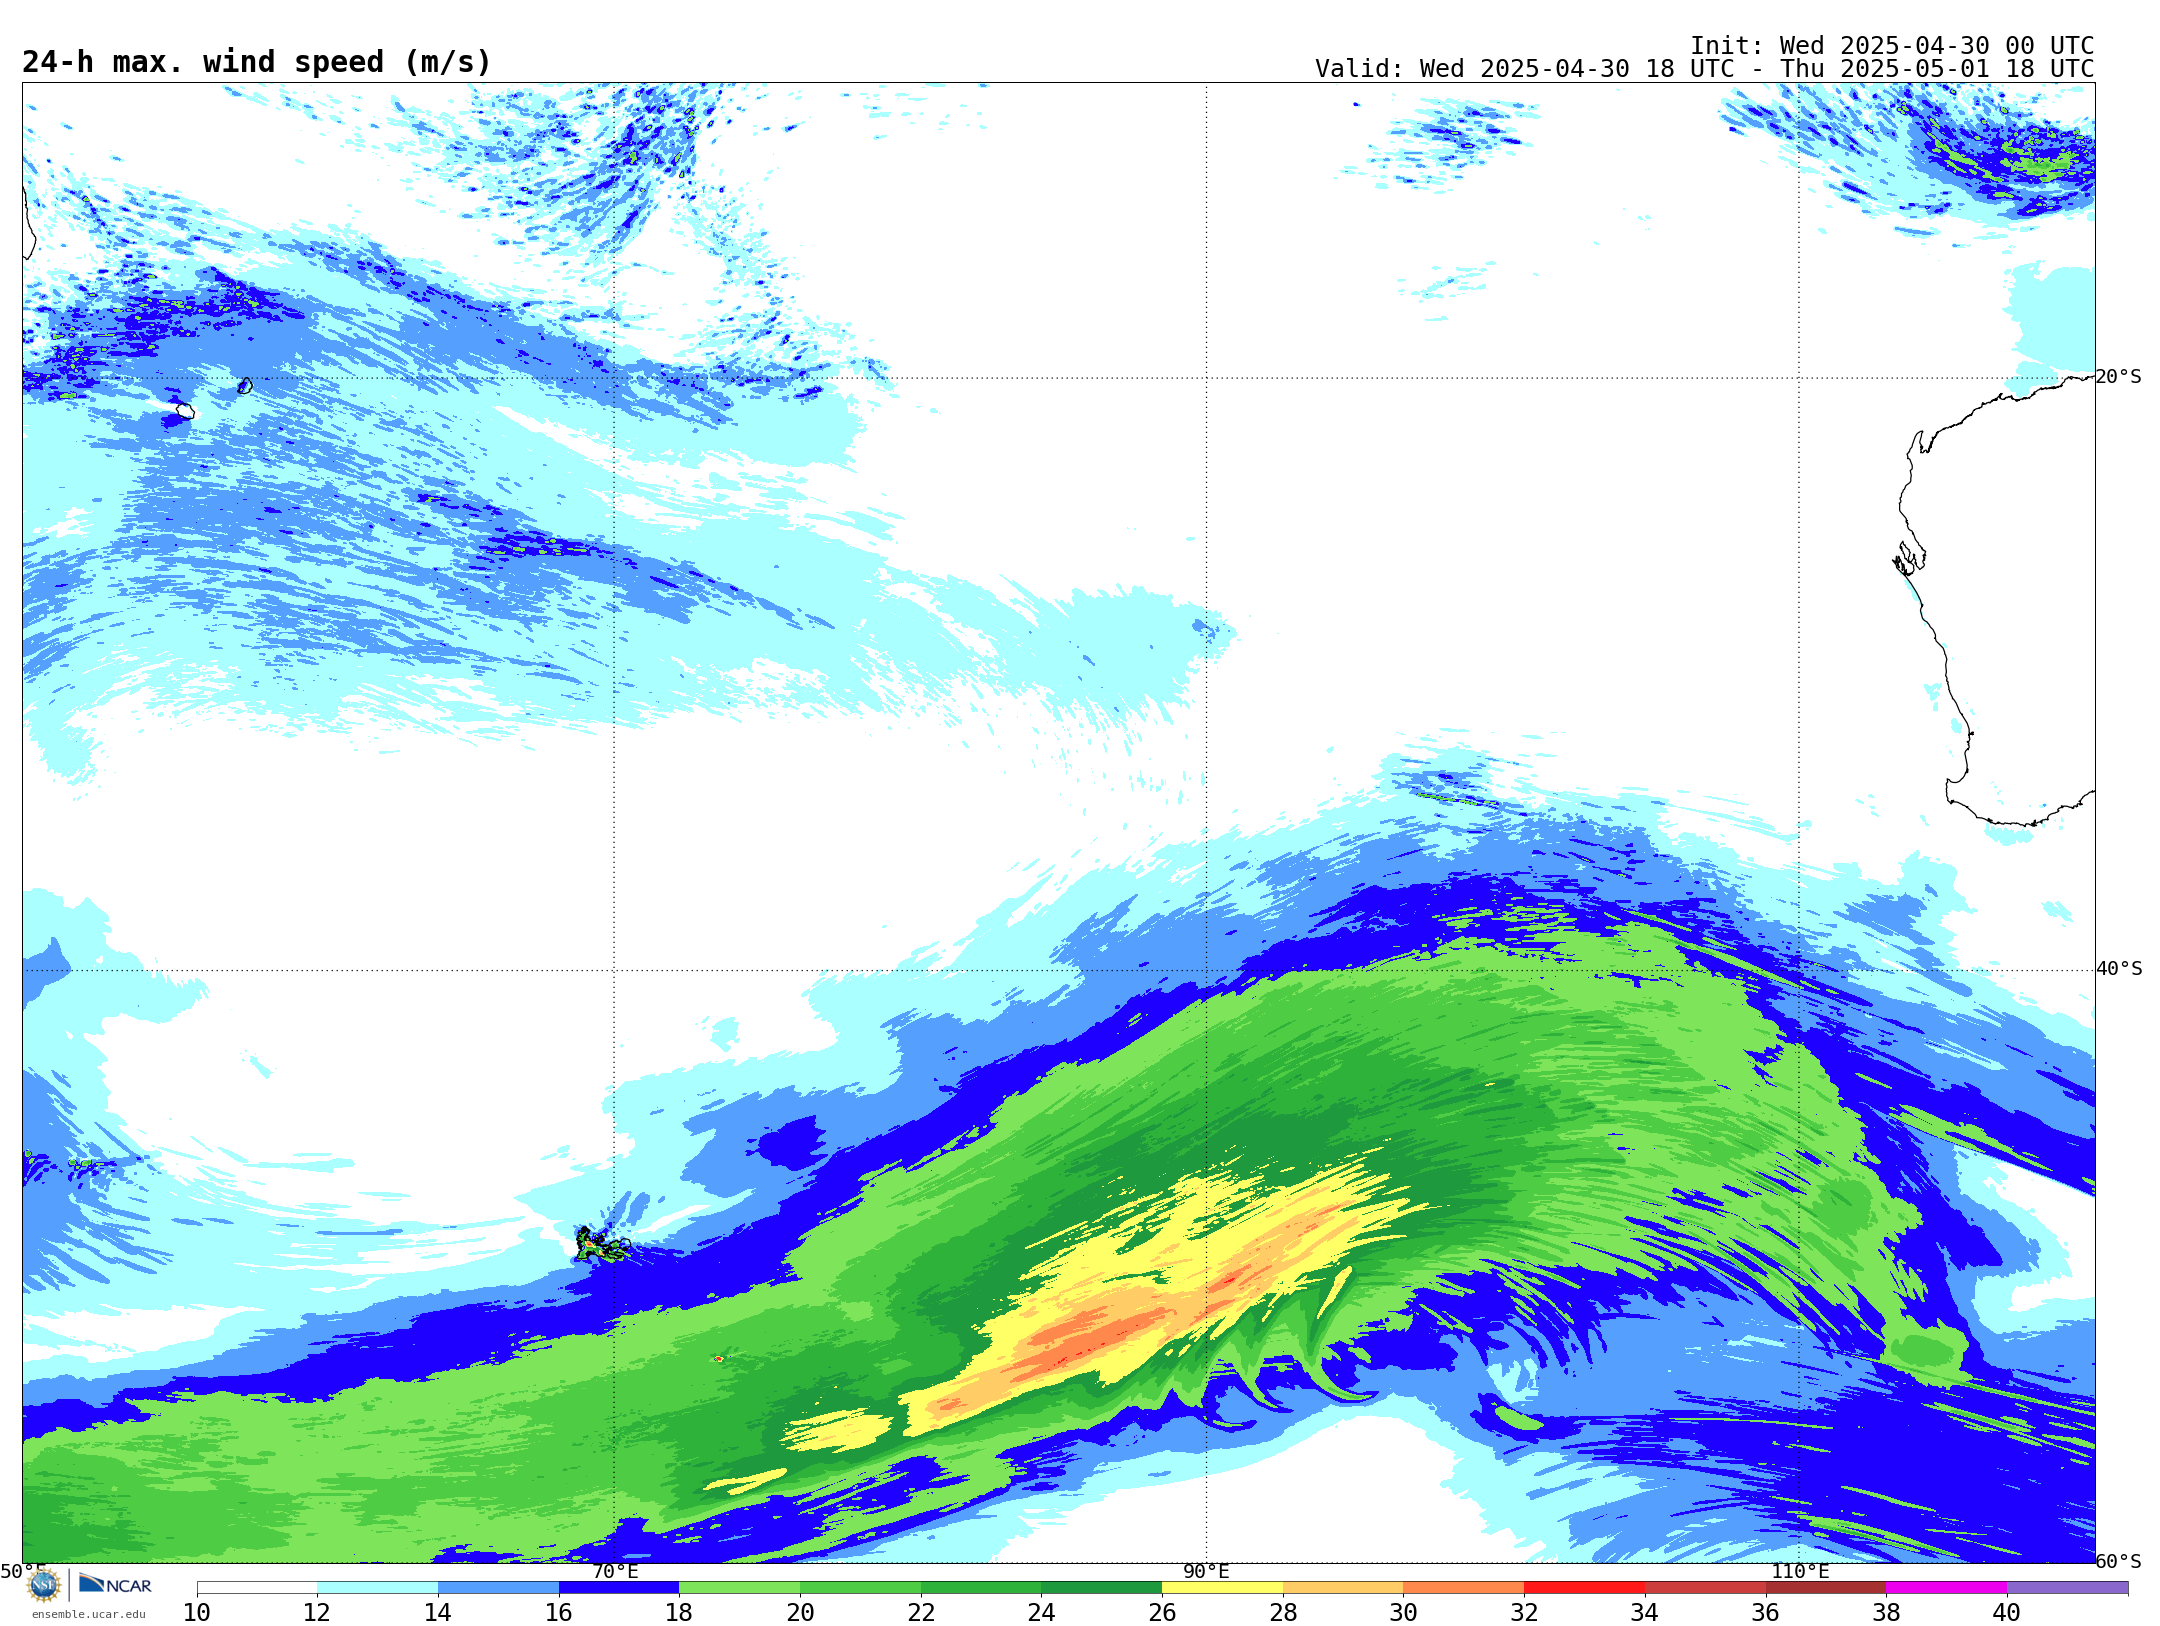Click the colorbar tick label 28

[x=1283, y=1612]
